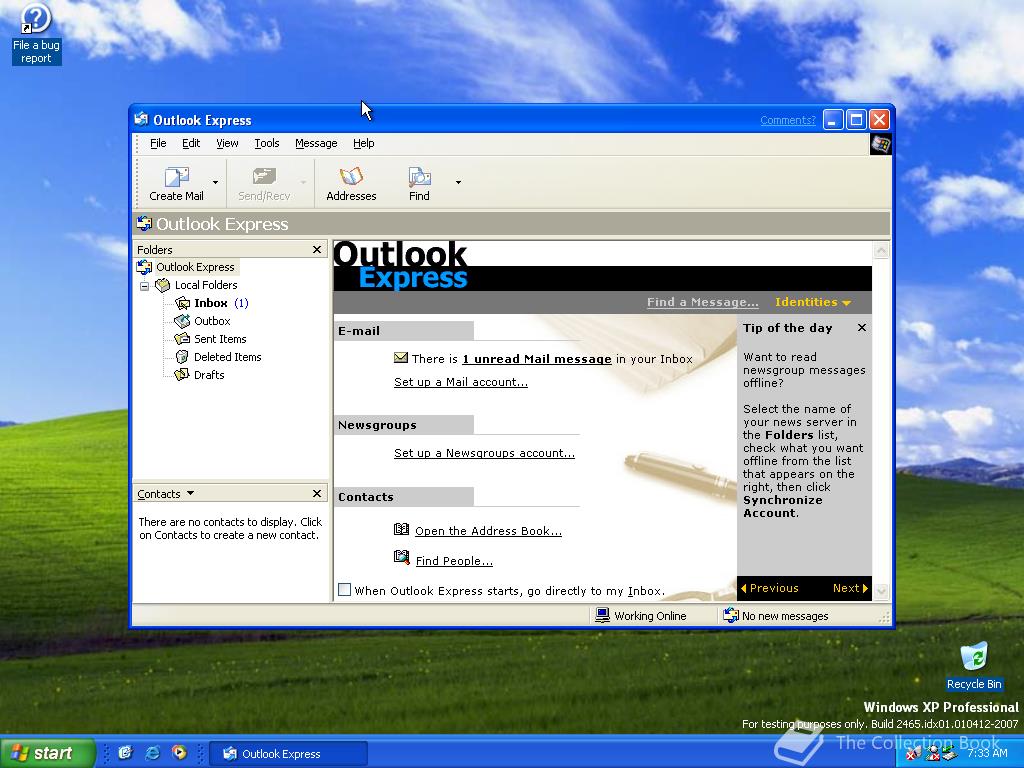Image resolution: width=1024 pixels, height=768 pixels.
Task: Click Set up a Newsgroups account link
Action: [x=484, y=453]
